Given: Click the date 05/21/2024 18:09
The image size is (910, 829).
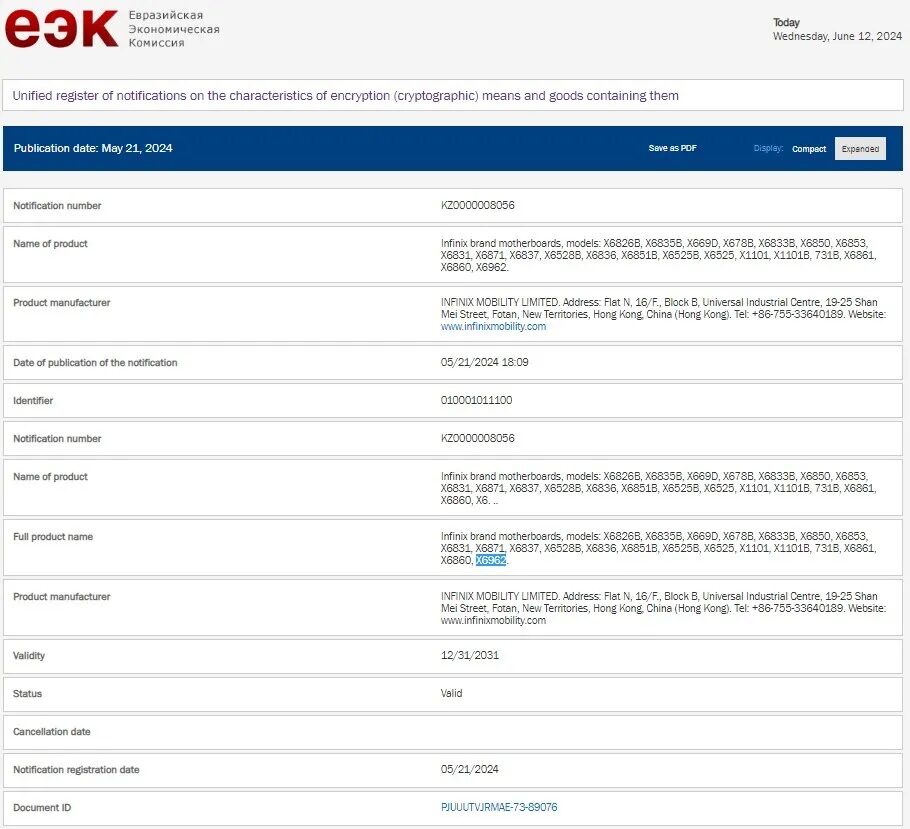Looking at the screenshot, I should coord(484,362).
